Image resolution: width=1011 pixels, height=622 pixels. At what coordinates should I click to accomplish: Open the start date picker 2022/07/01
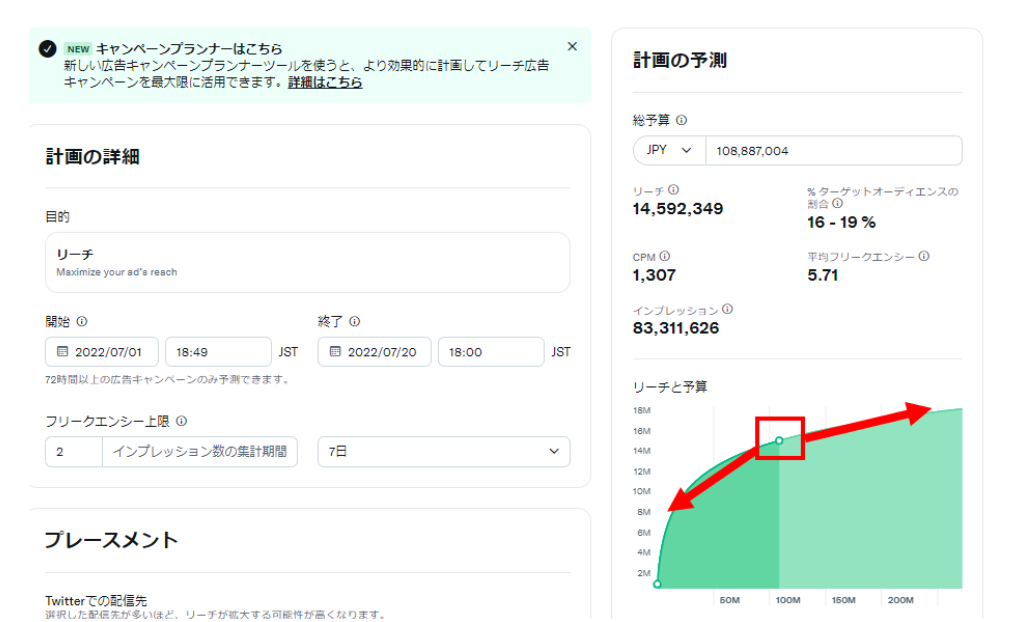pyautogui.click(x=102, y=352)
